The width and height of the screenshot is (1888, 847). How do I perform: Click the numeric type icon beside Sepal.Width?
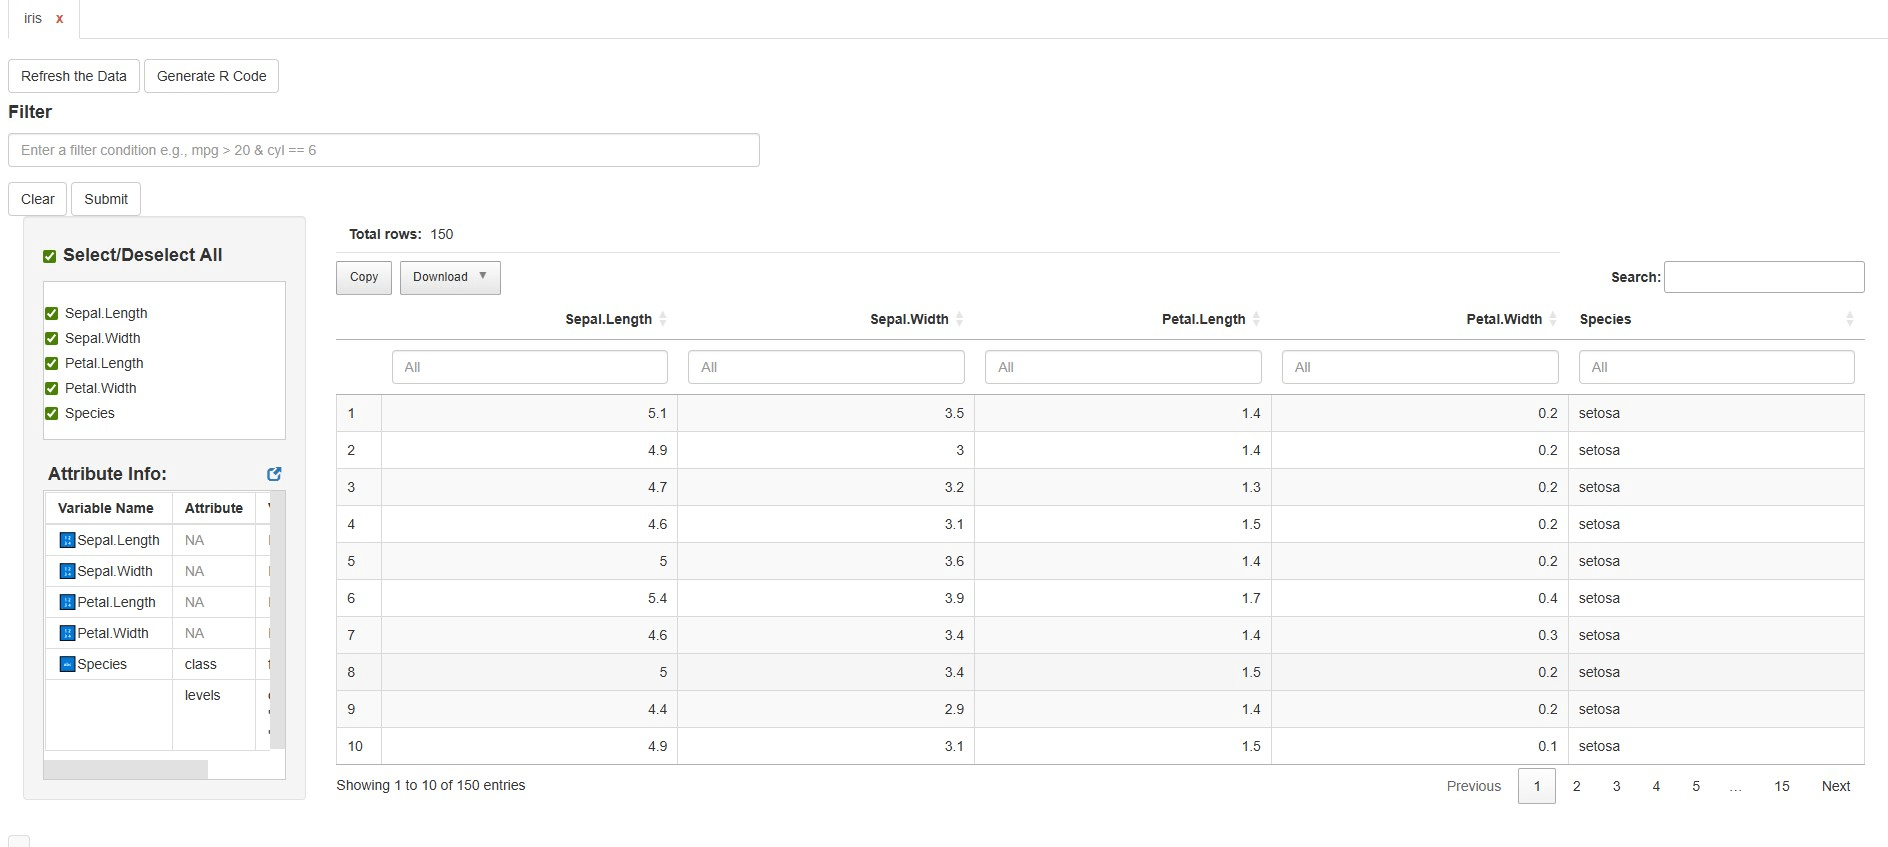tap(67, 571)
